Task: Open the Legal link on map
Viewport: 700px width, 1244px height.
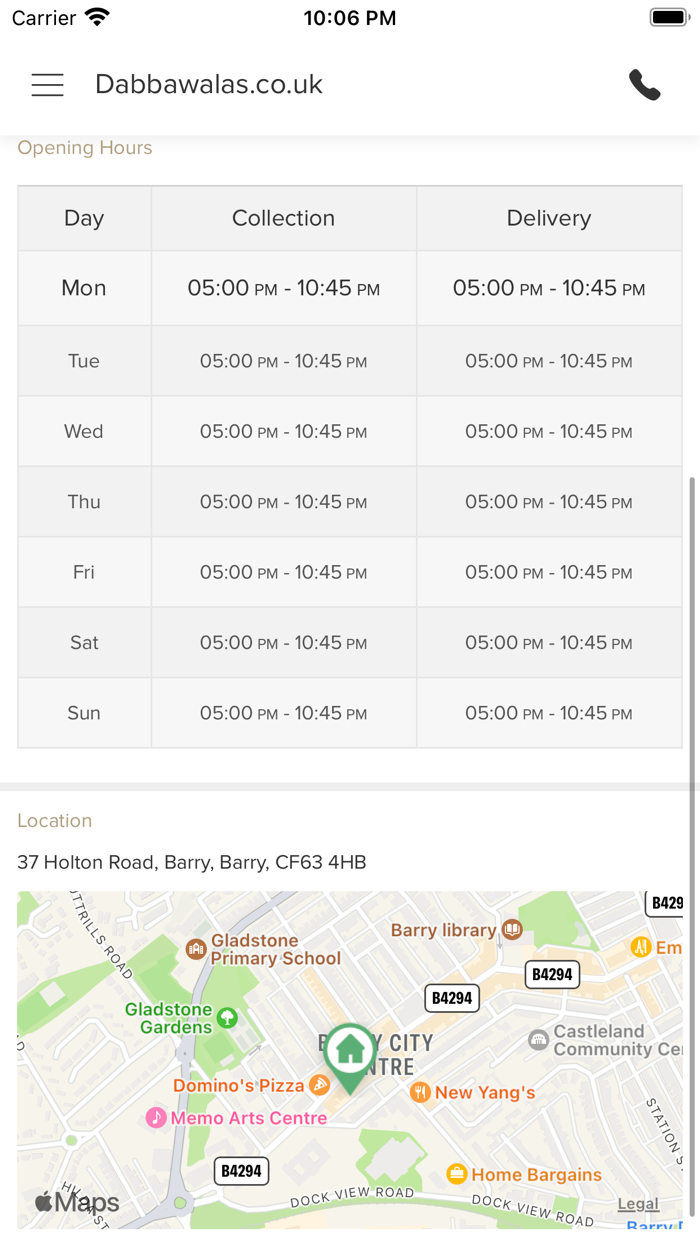Action: [x=638, y=1204]
